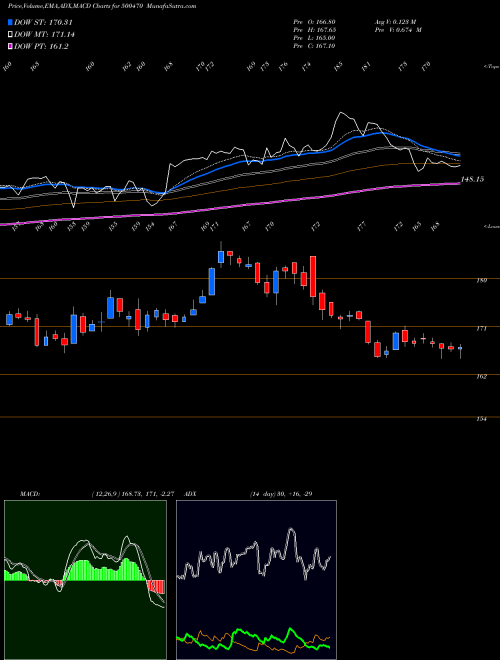
Task: Click the 181 top-value label above the EMA chart
Action: [x=366, y=67]
